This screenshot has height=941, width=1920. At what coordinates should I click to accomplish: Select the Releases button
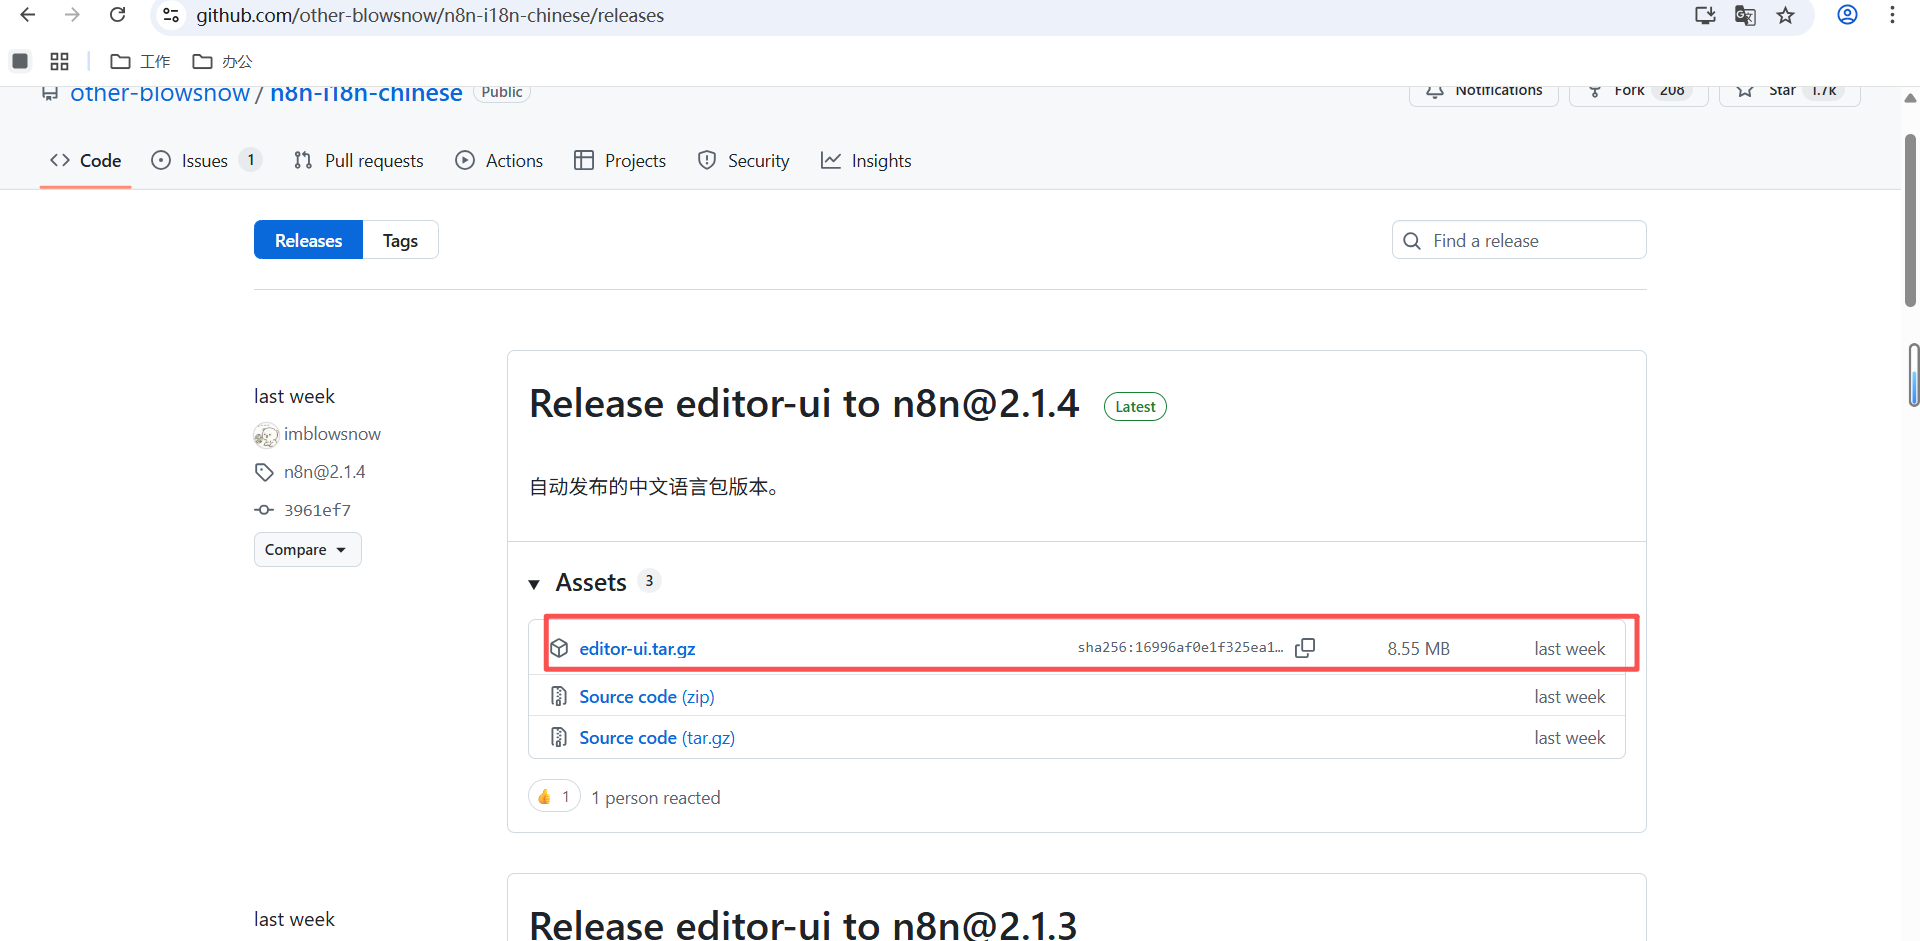coord(308,240)
